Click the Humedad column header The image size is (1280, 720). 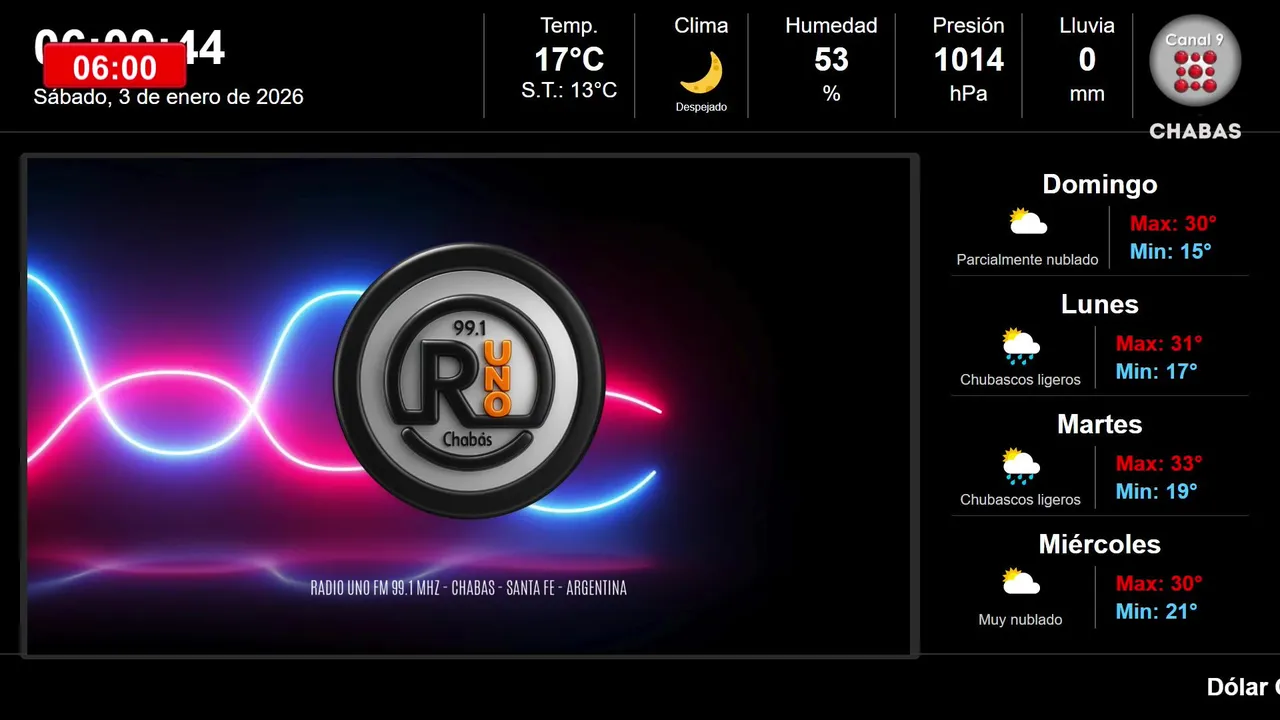click(x=831, y=26)
